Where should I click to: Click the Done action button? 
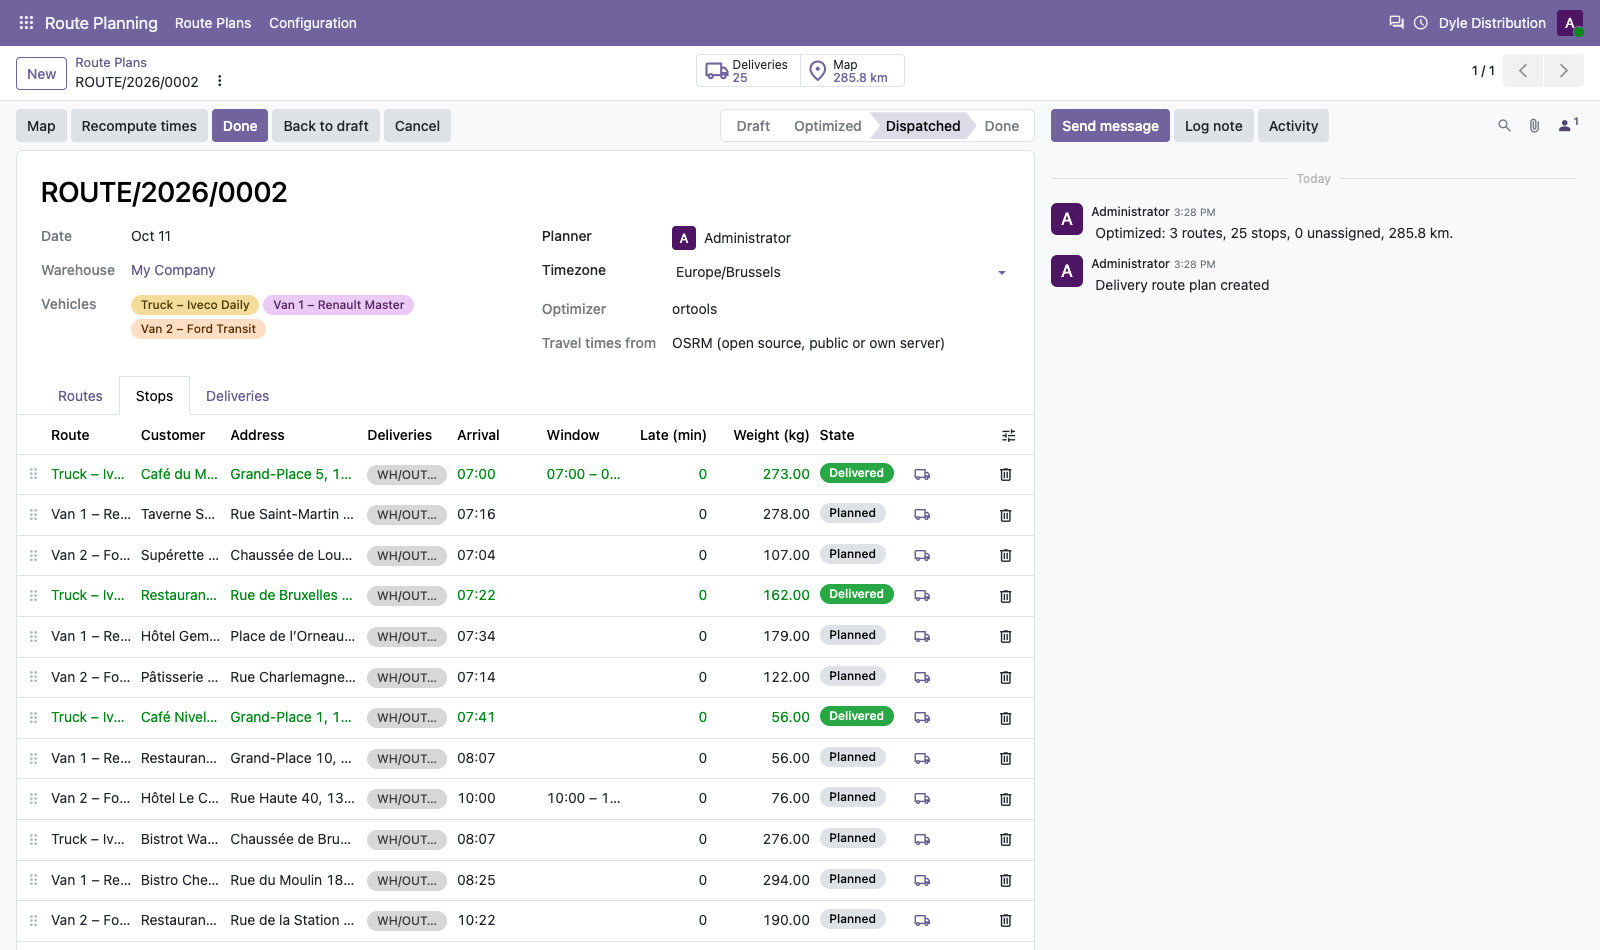tap(240, 126)
